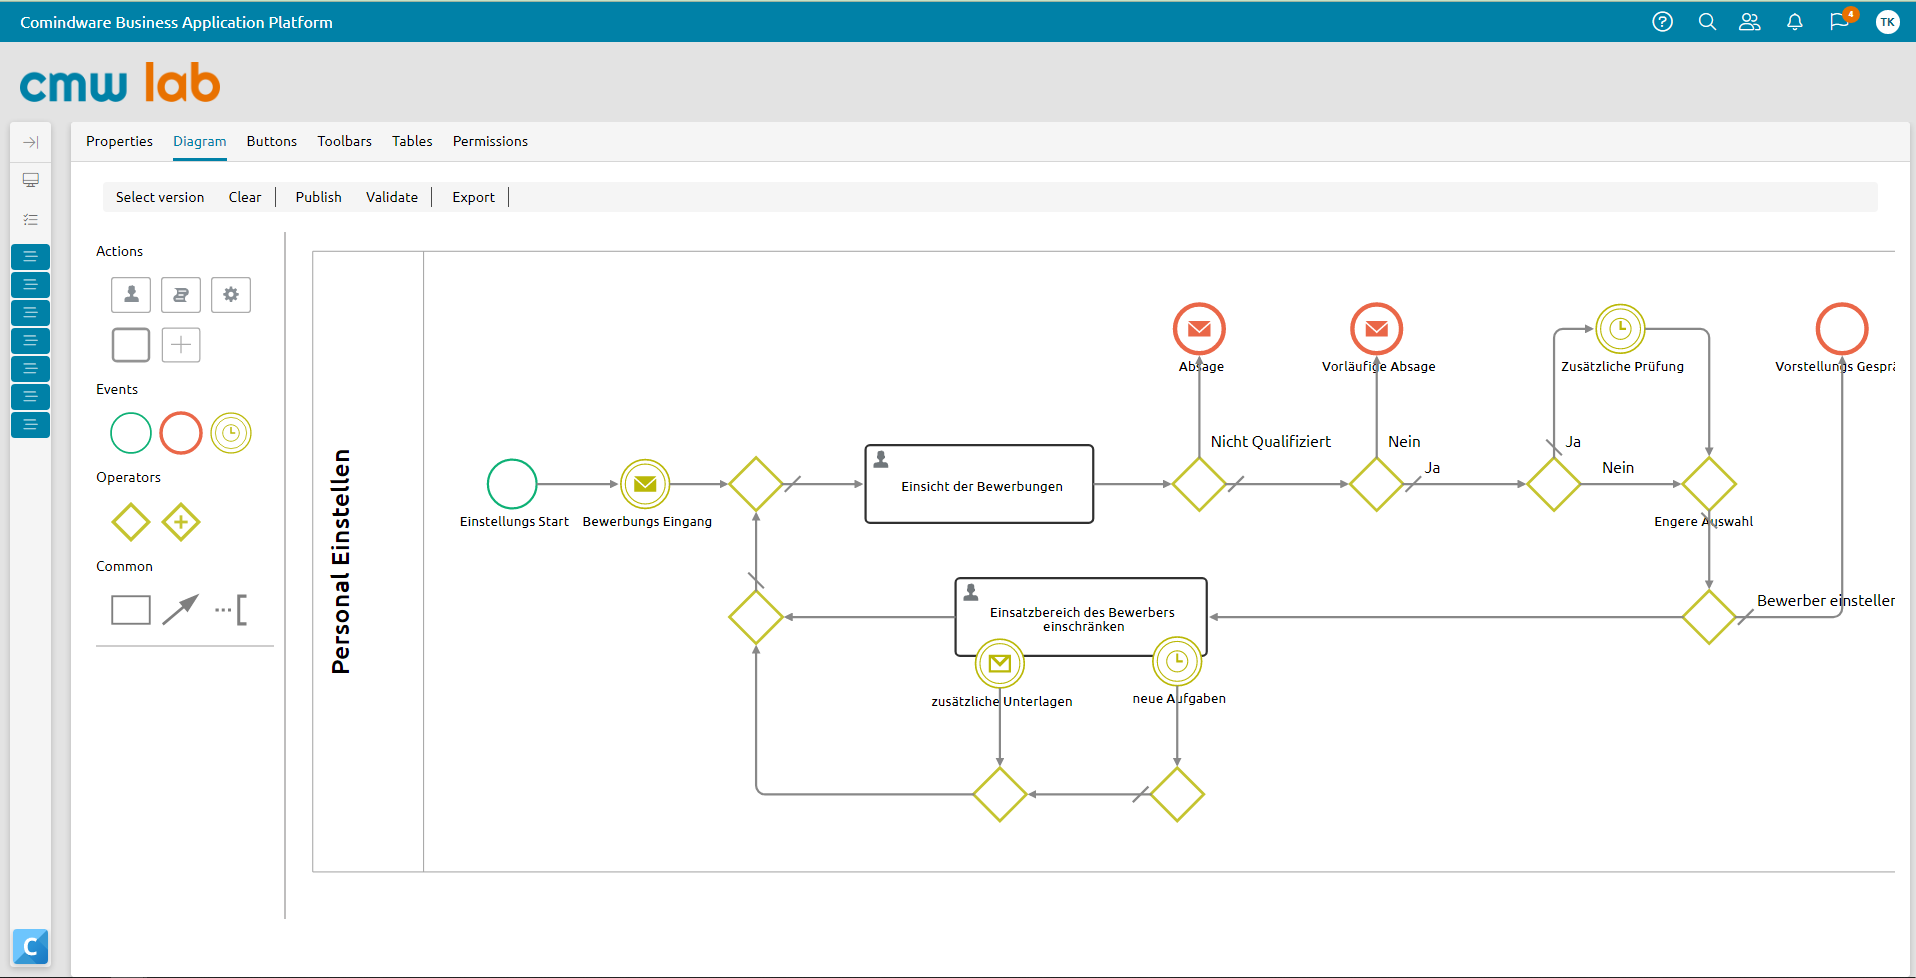The width and height of the screenshot is (1916, 978).
Task: Collapse the left sidebar arrow
Action: 31,142
